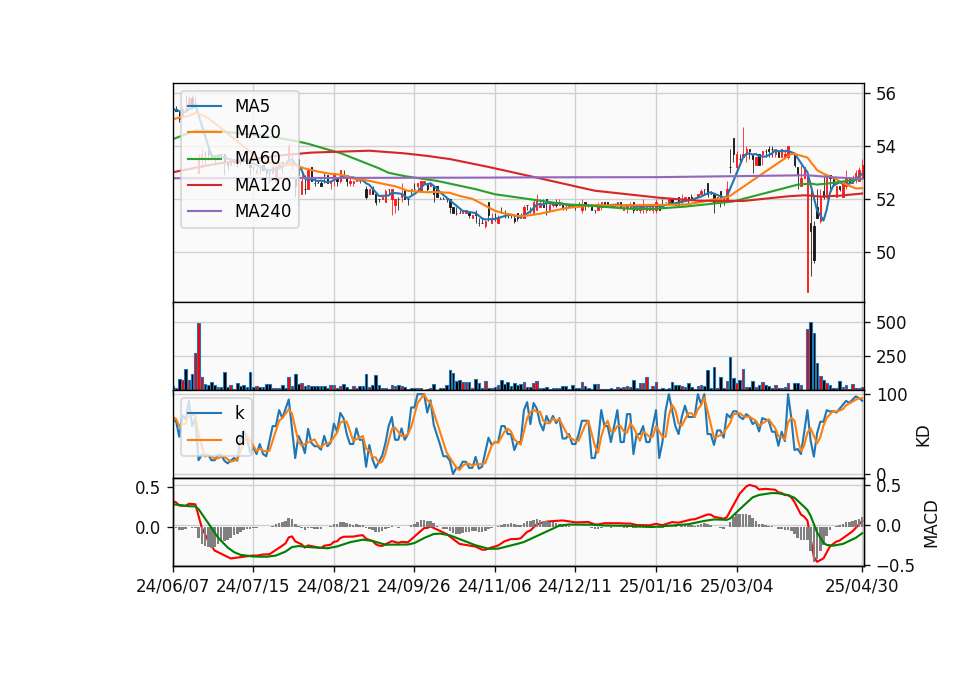Click the 24/11/06 date axis label
The width and height of the screenshot is (960, 690).
coord(494,586)
